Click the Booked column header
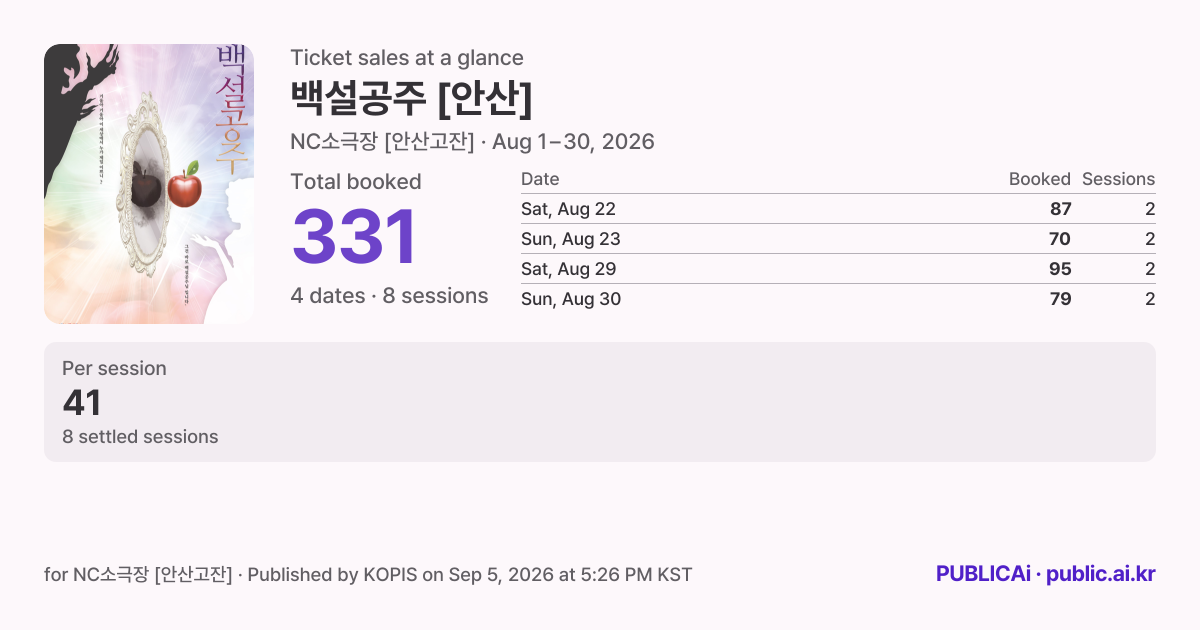The height and width of the screenshot is (630, 1200). point(1039,179)
